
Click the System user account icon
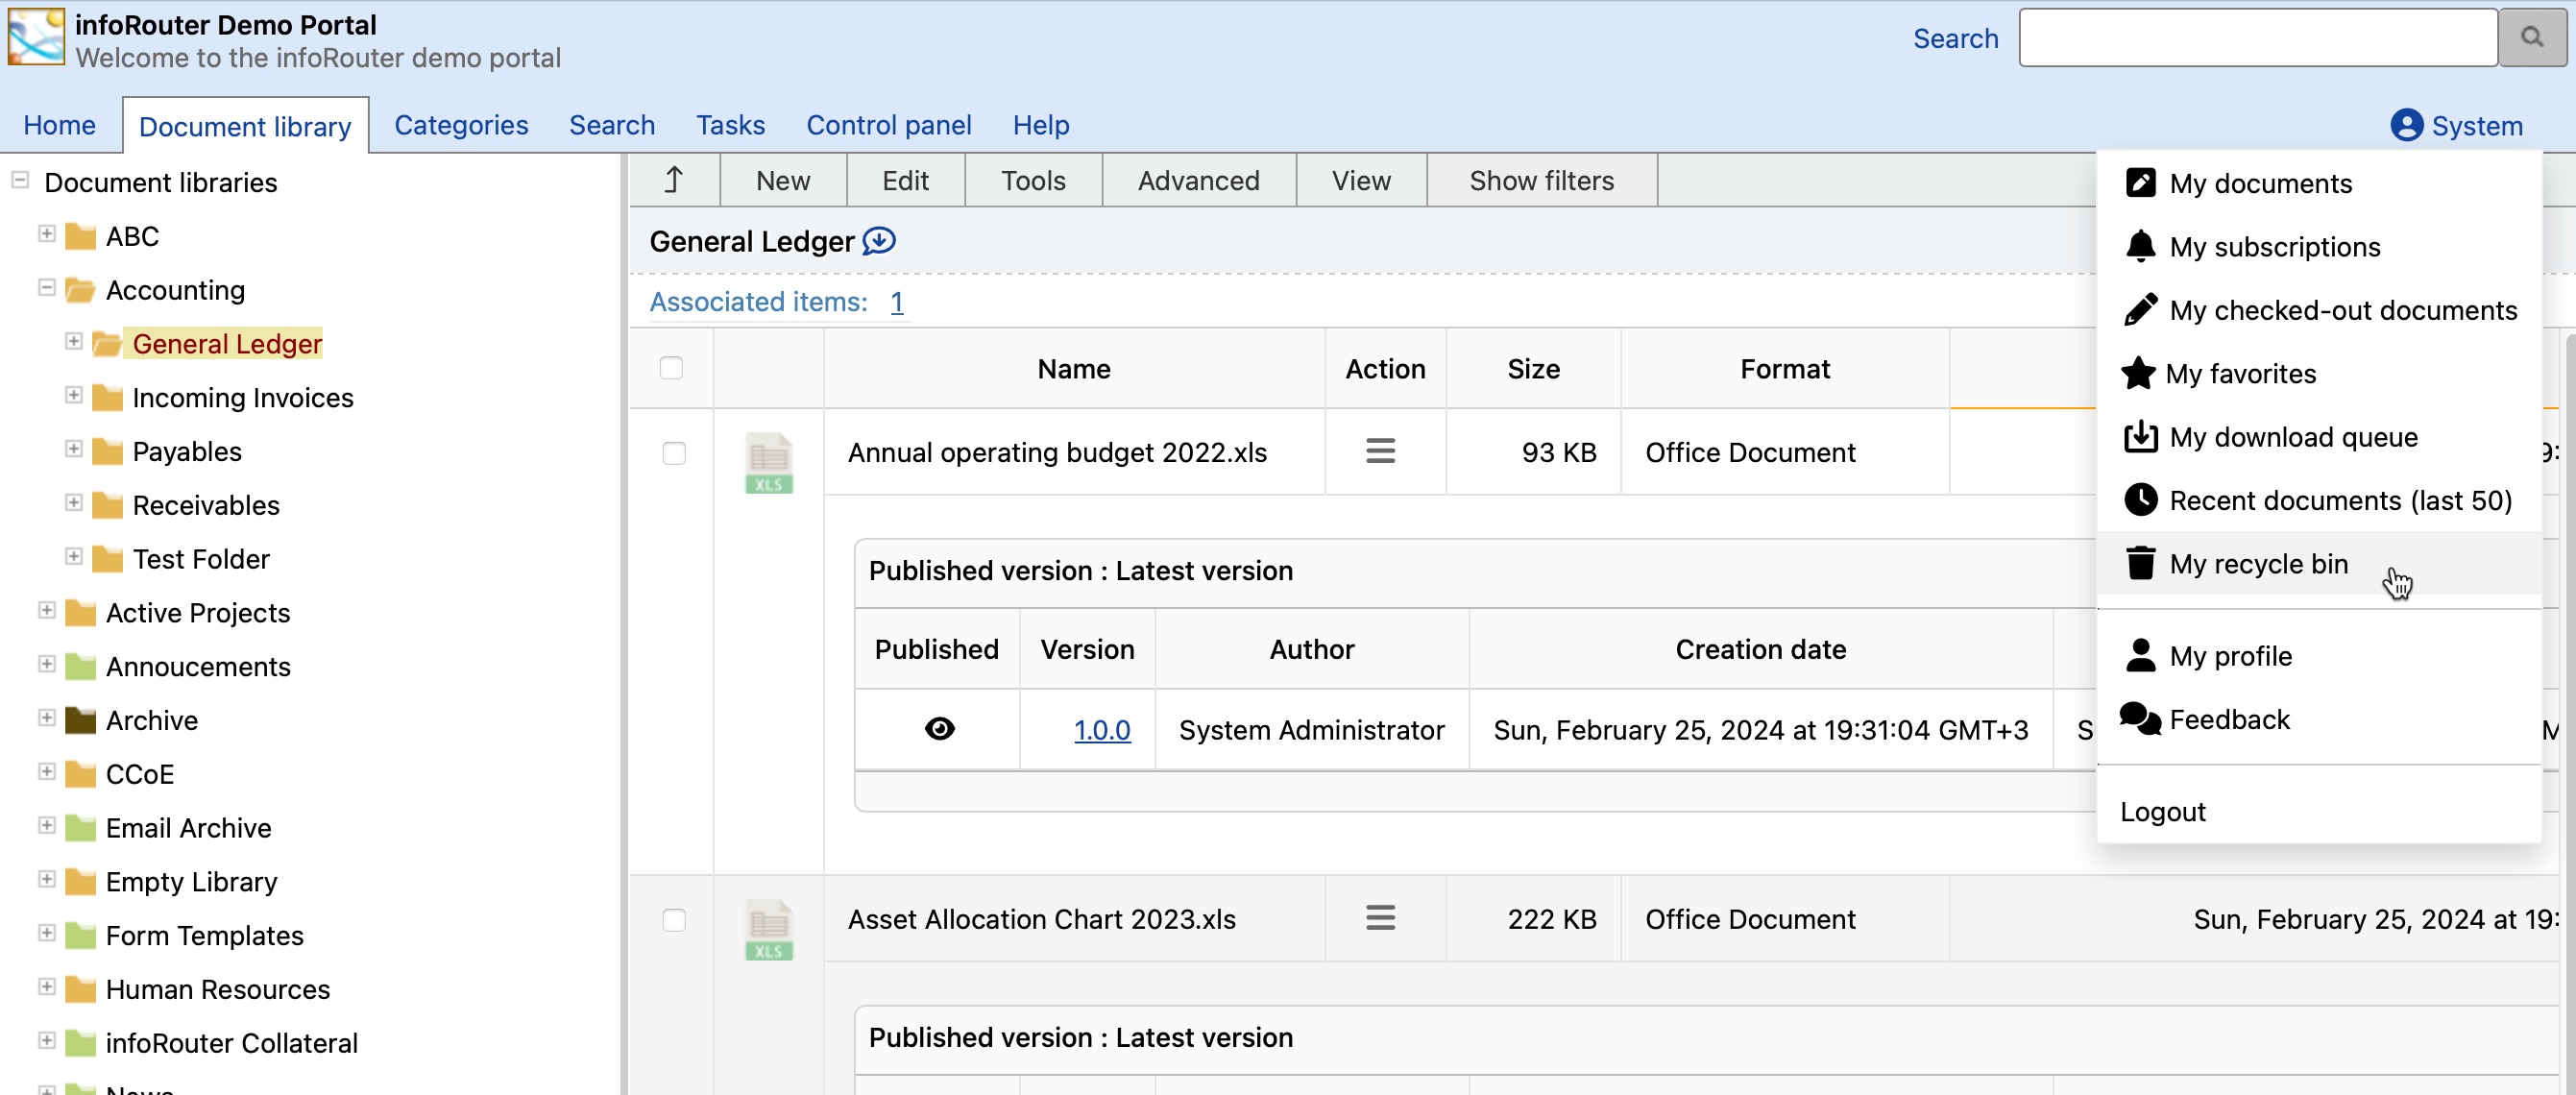[x=2406, y=126]
